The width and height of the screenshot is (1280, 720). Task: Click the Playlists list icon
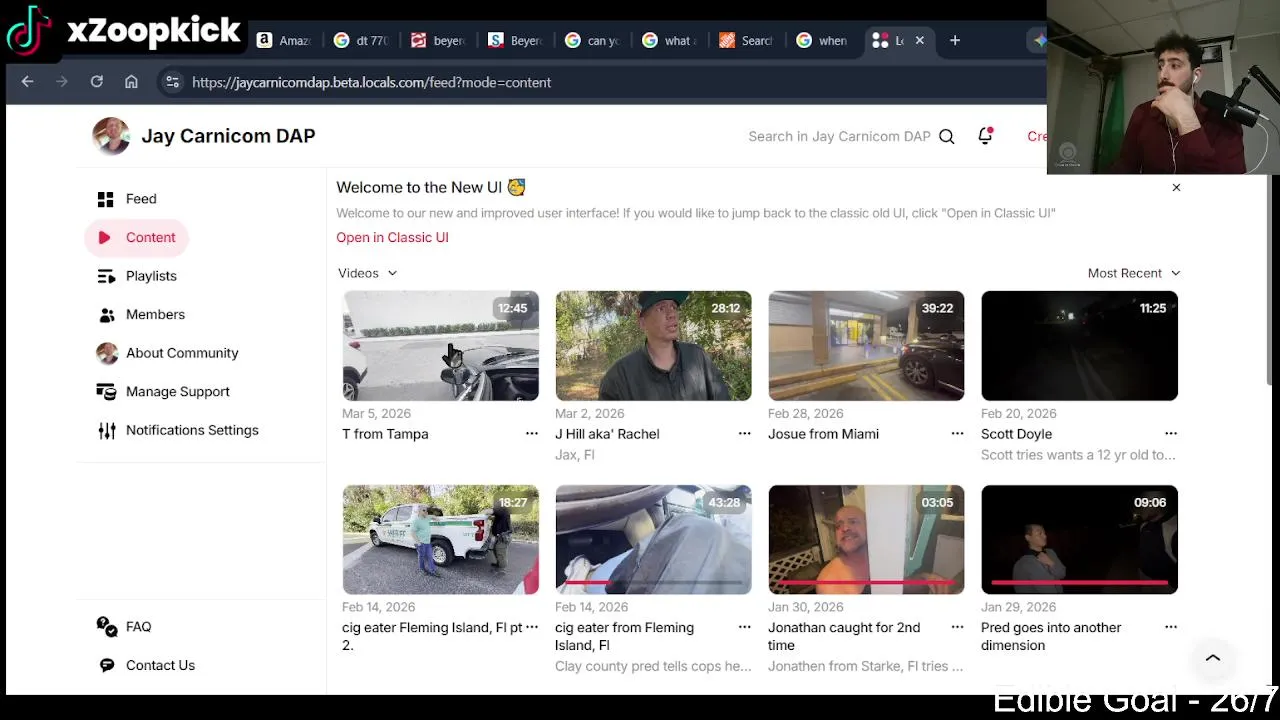(x=106, y=276)
